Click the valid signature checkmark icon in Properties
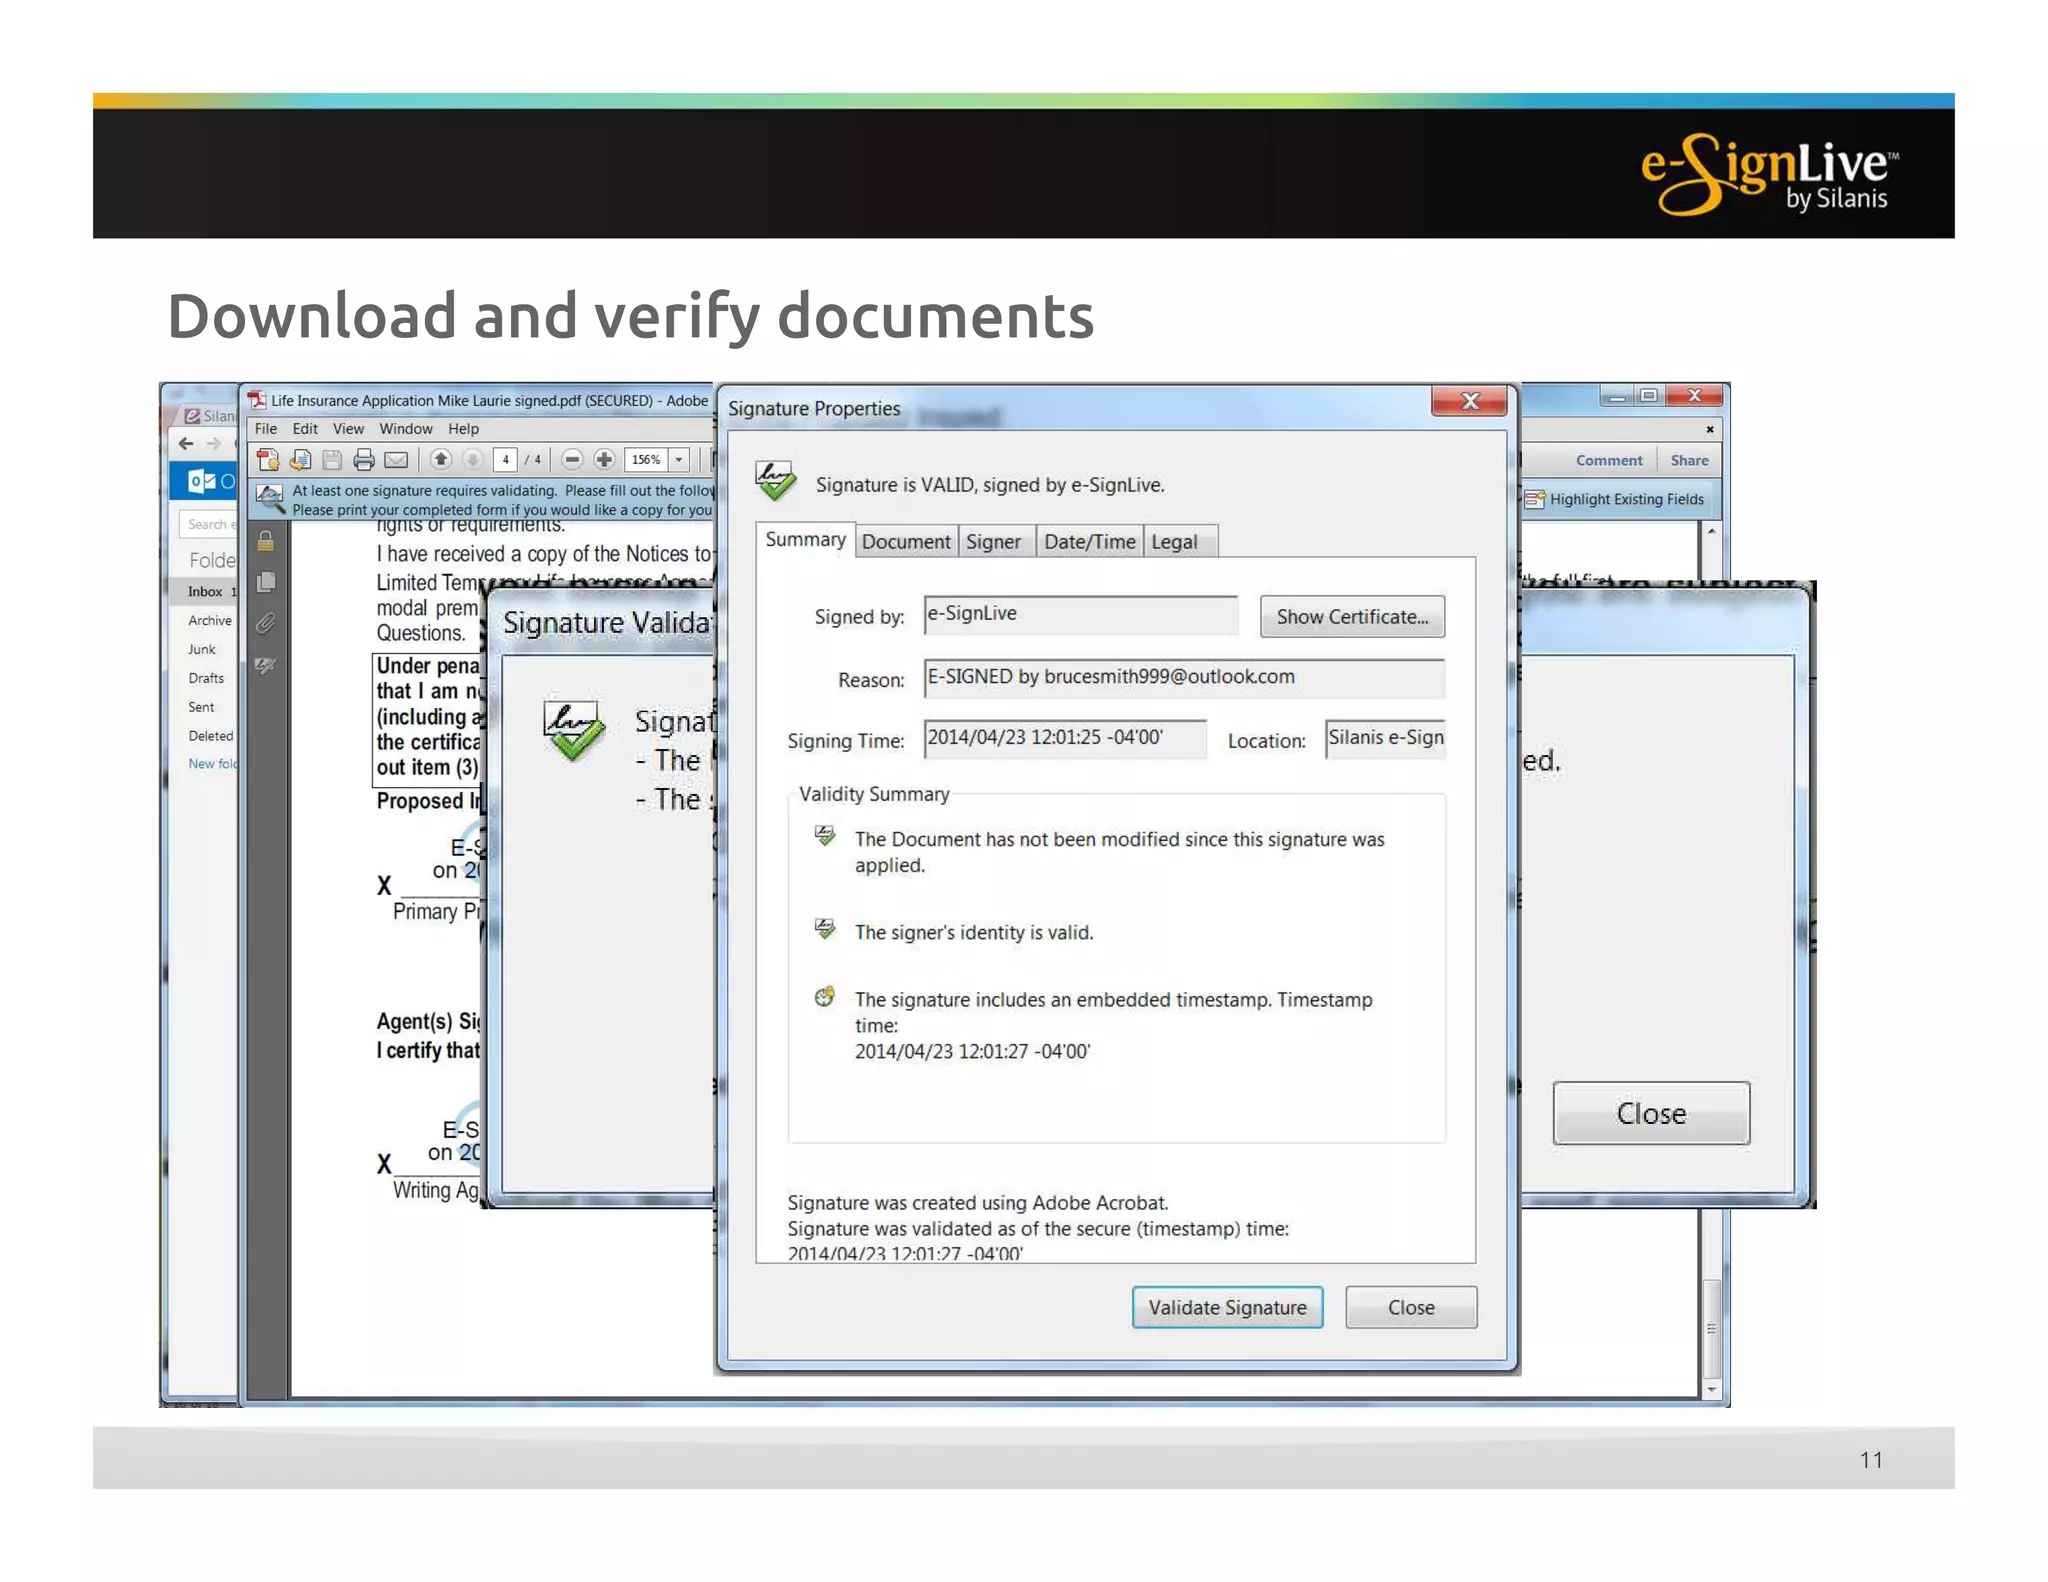Viewport: 2048px width, 1582px height. coord(776,482)
